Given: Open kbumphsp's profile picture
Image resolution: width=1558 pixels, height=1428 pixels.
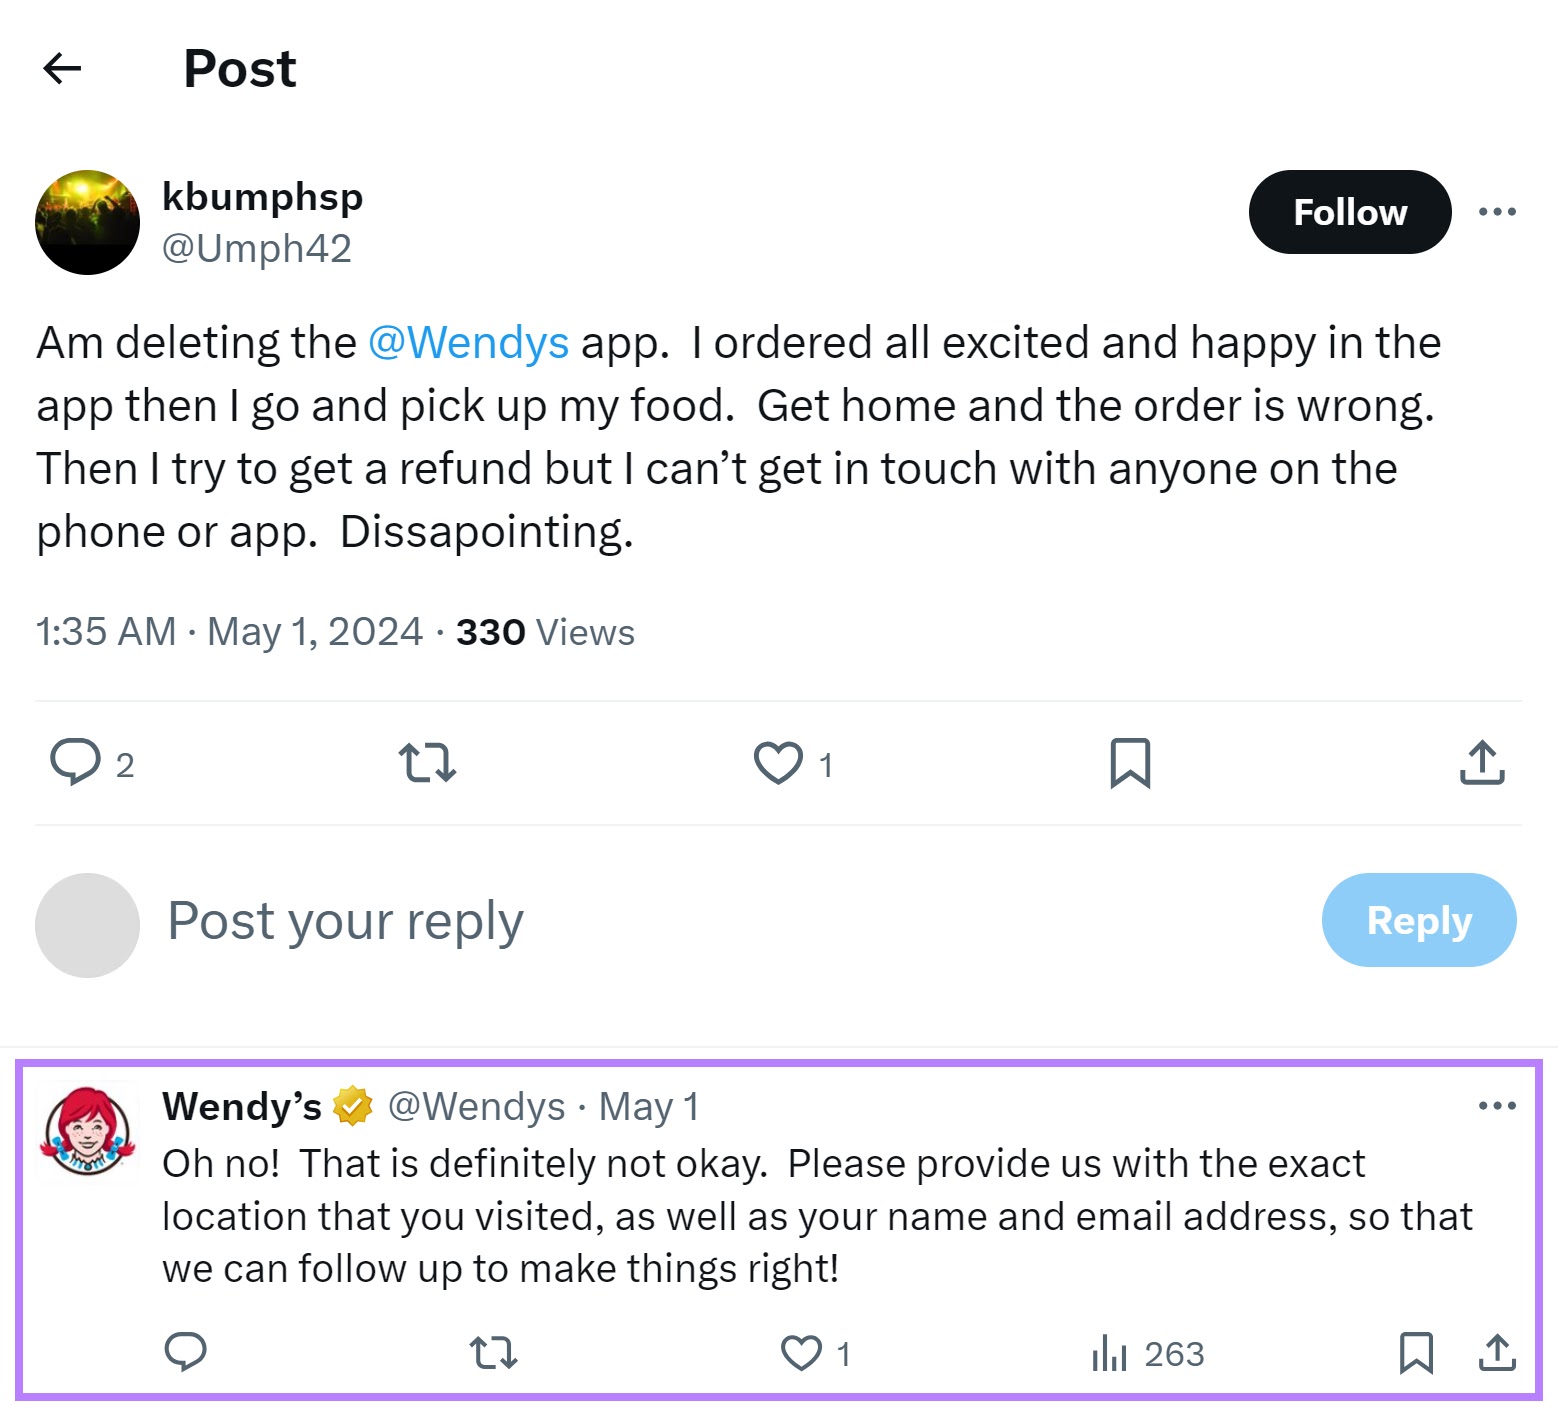Looking at the screenshot, I should pyautogui.click(x=87, y=222).
